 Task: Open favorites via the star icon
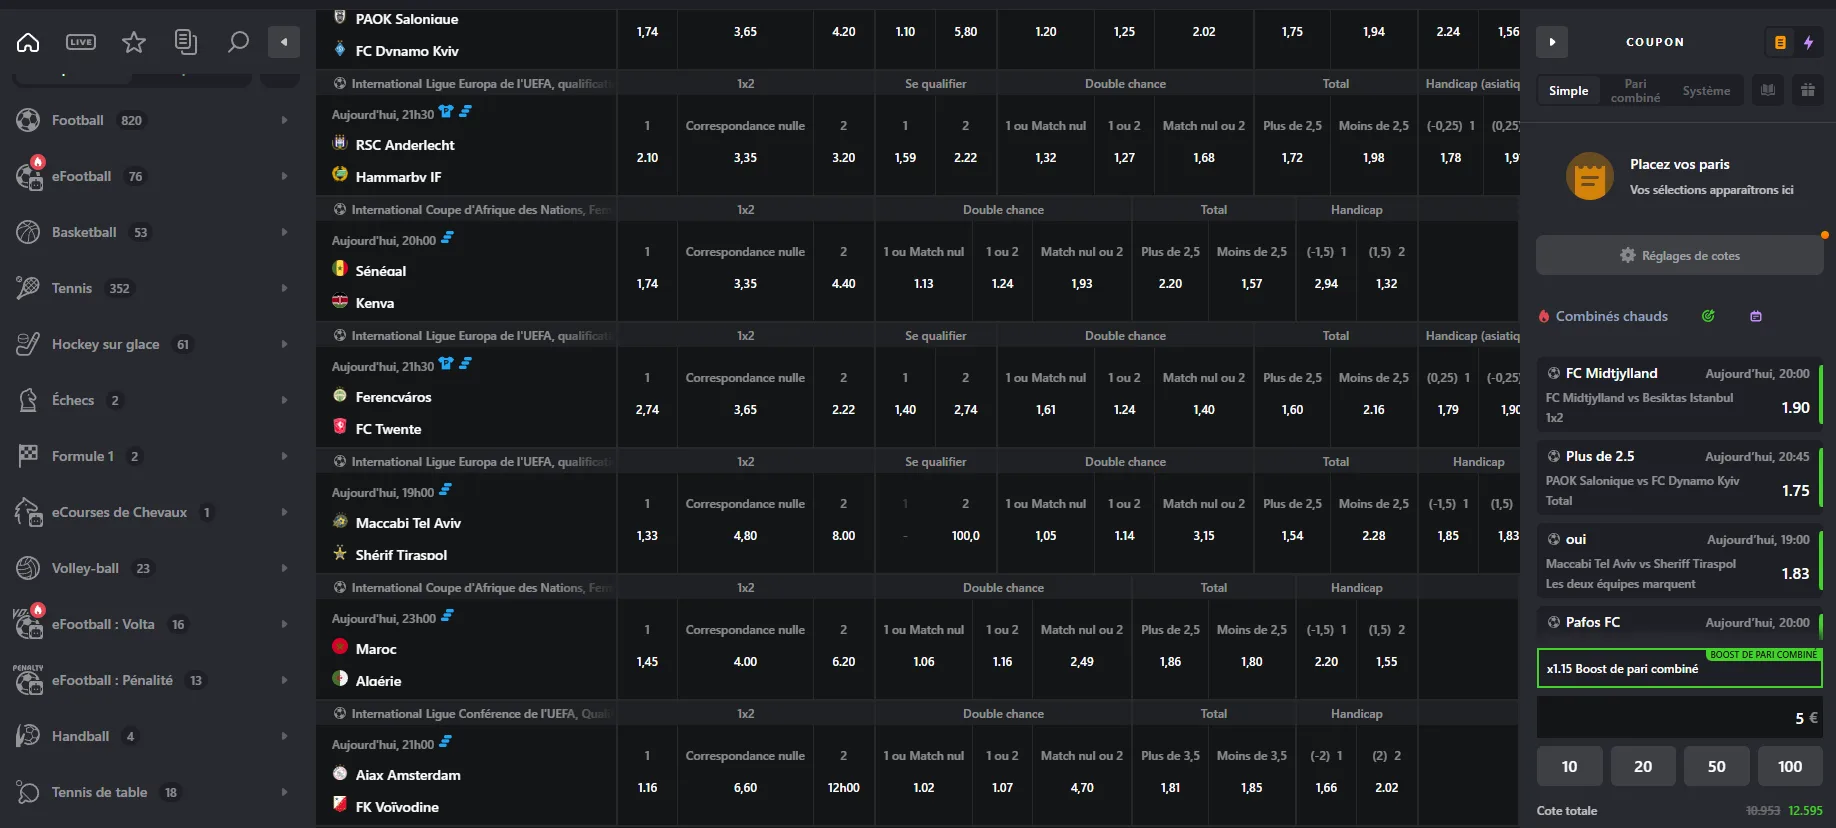coord(134,42)
